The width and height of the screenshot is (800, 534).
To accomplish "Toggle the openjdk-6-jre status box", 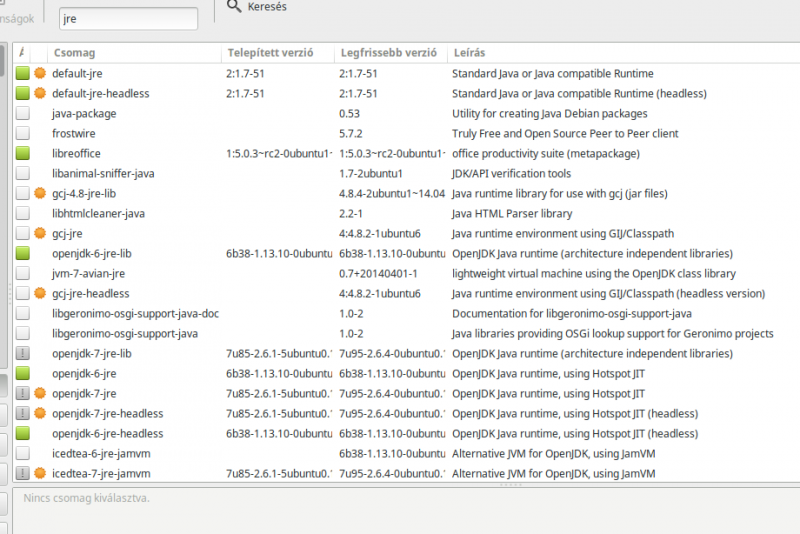I will tap(22, 373).
